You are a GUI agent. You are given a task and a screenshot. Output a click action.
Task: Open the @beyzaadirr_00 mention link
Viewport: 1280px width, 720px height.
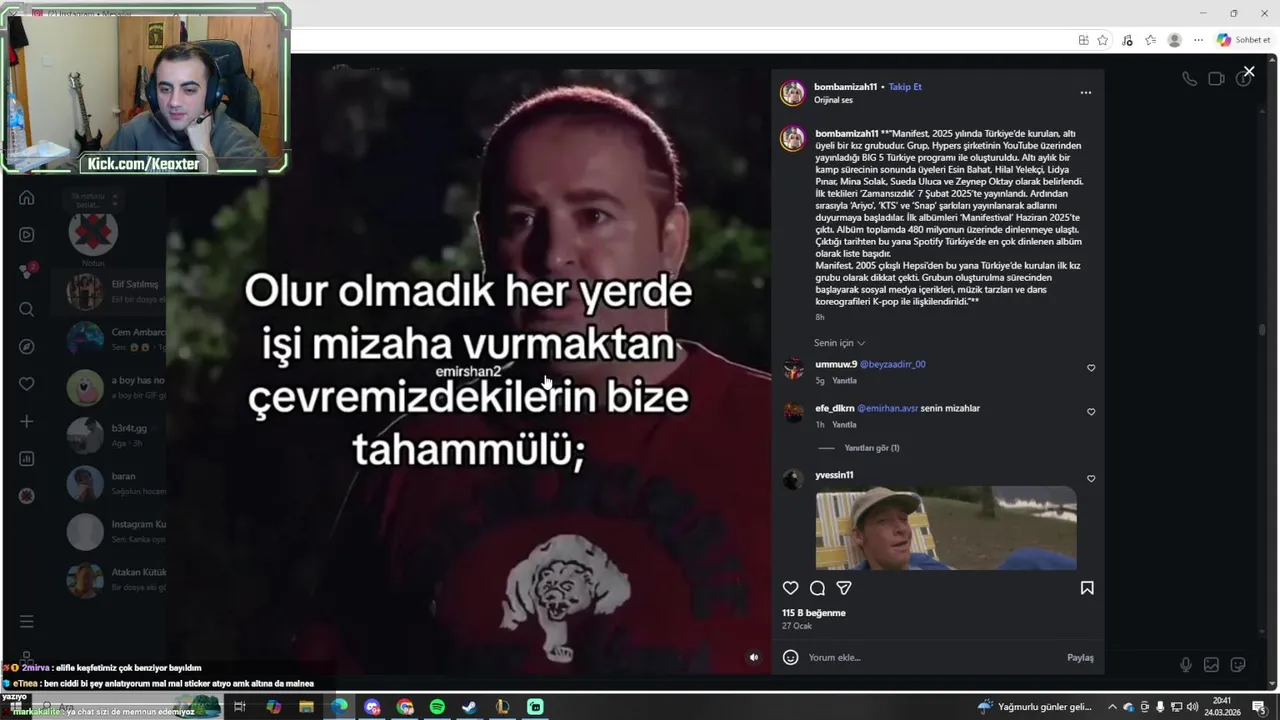tap(893, 364)
